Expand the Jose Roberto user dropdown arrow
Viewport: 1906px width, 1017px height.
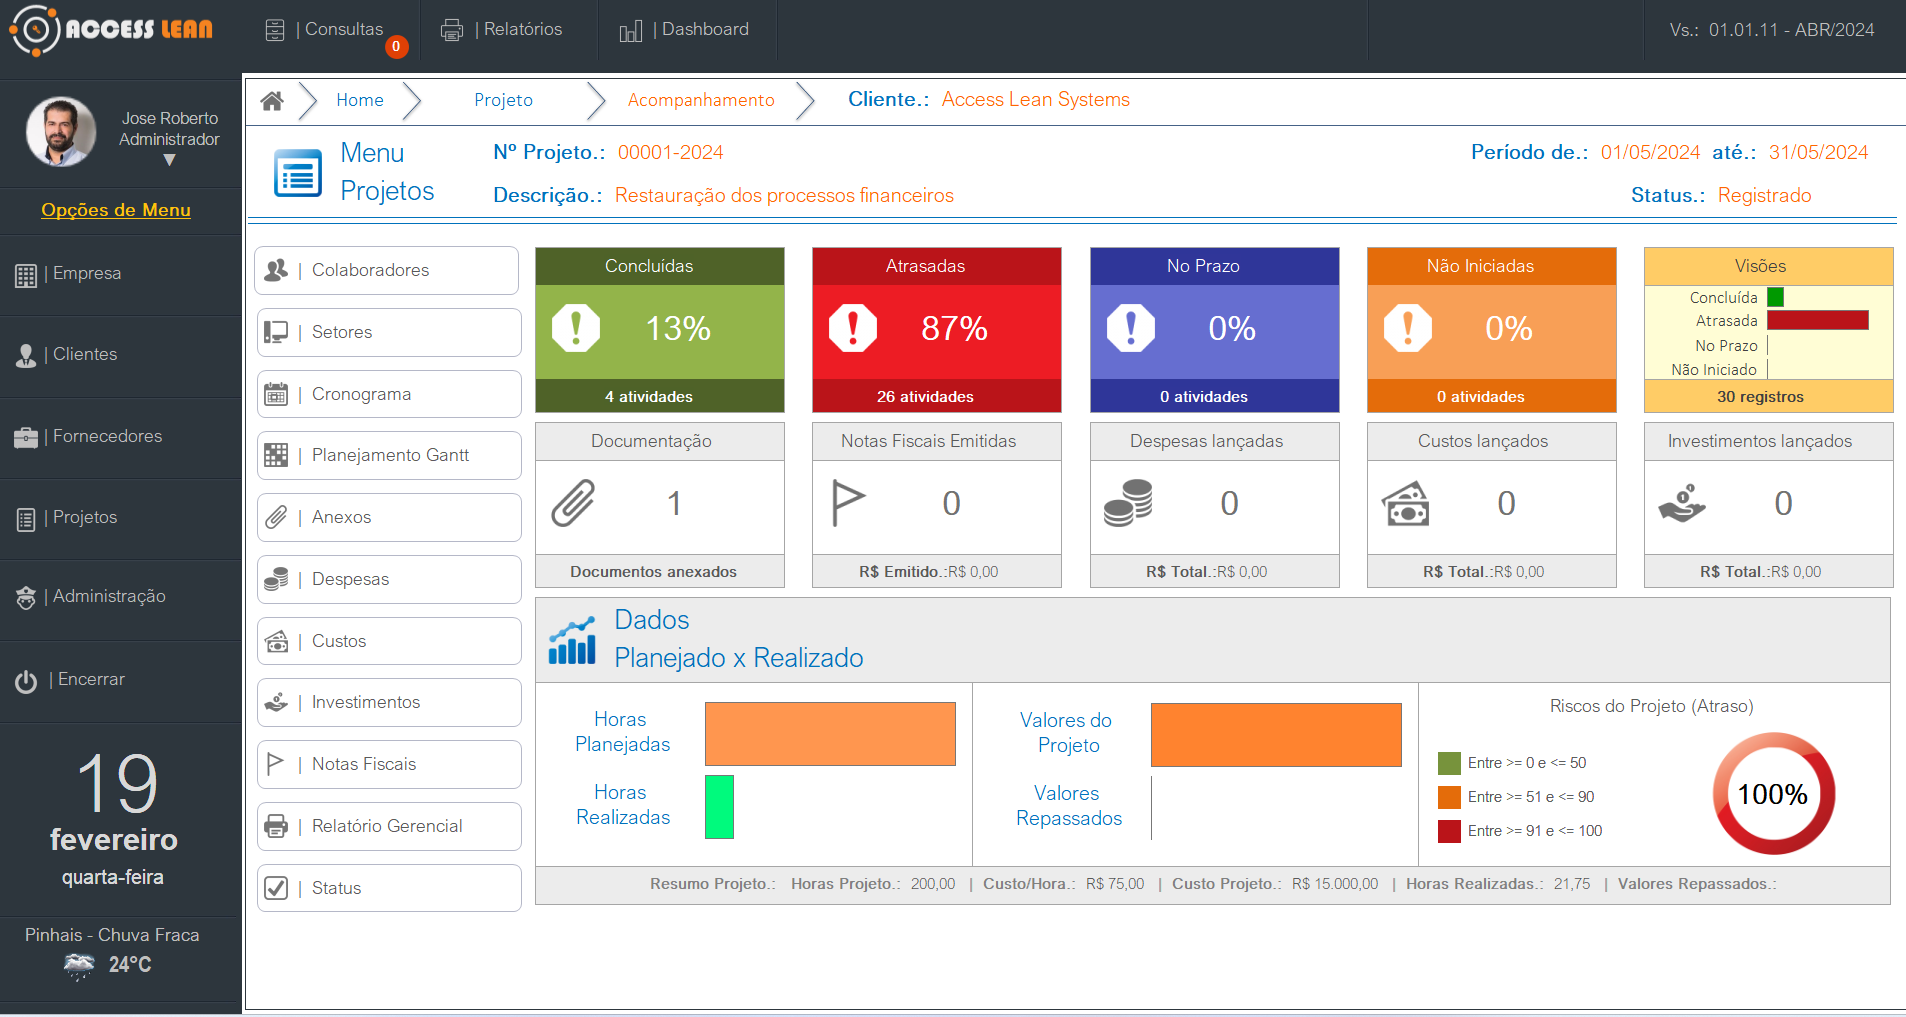pos(169,160)
